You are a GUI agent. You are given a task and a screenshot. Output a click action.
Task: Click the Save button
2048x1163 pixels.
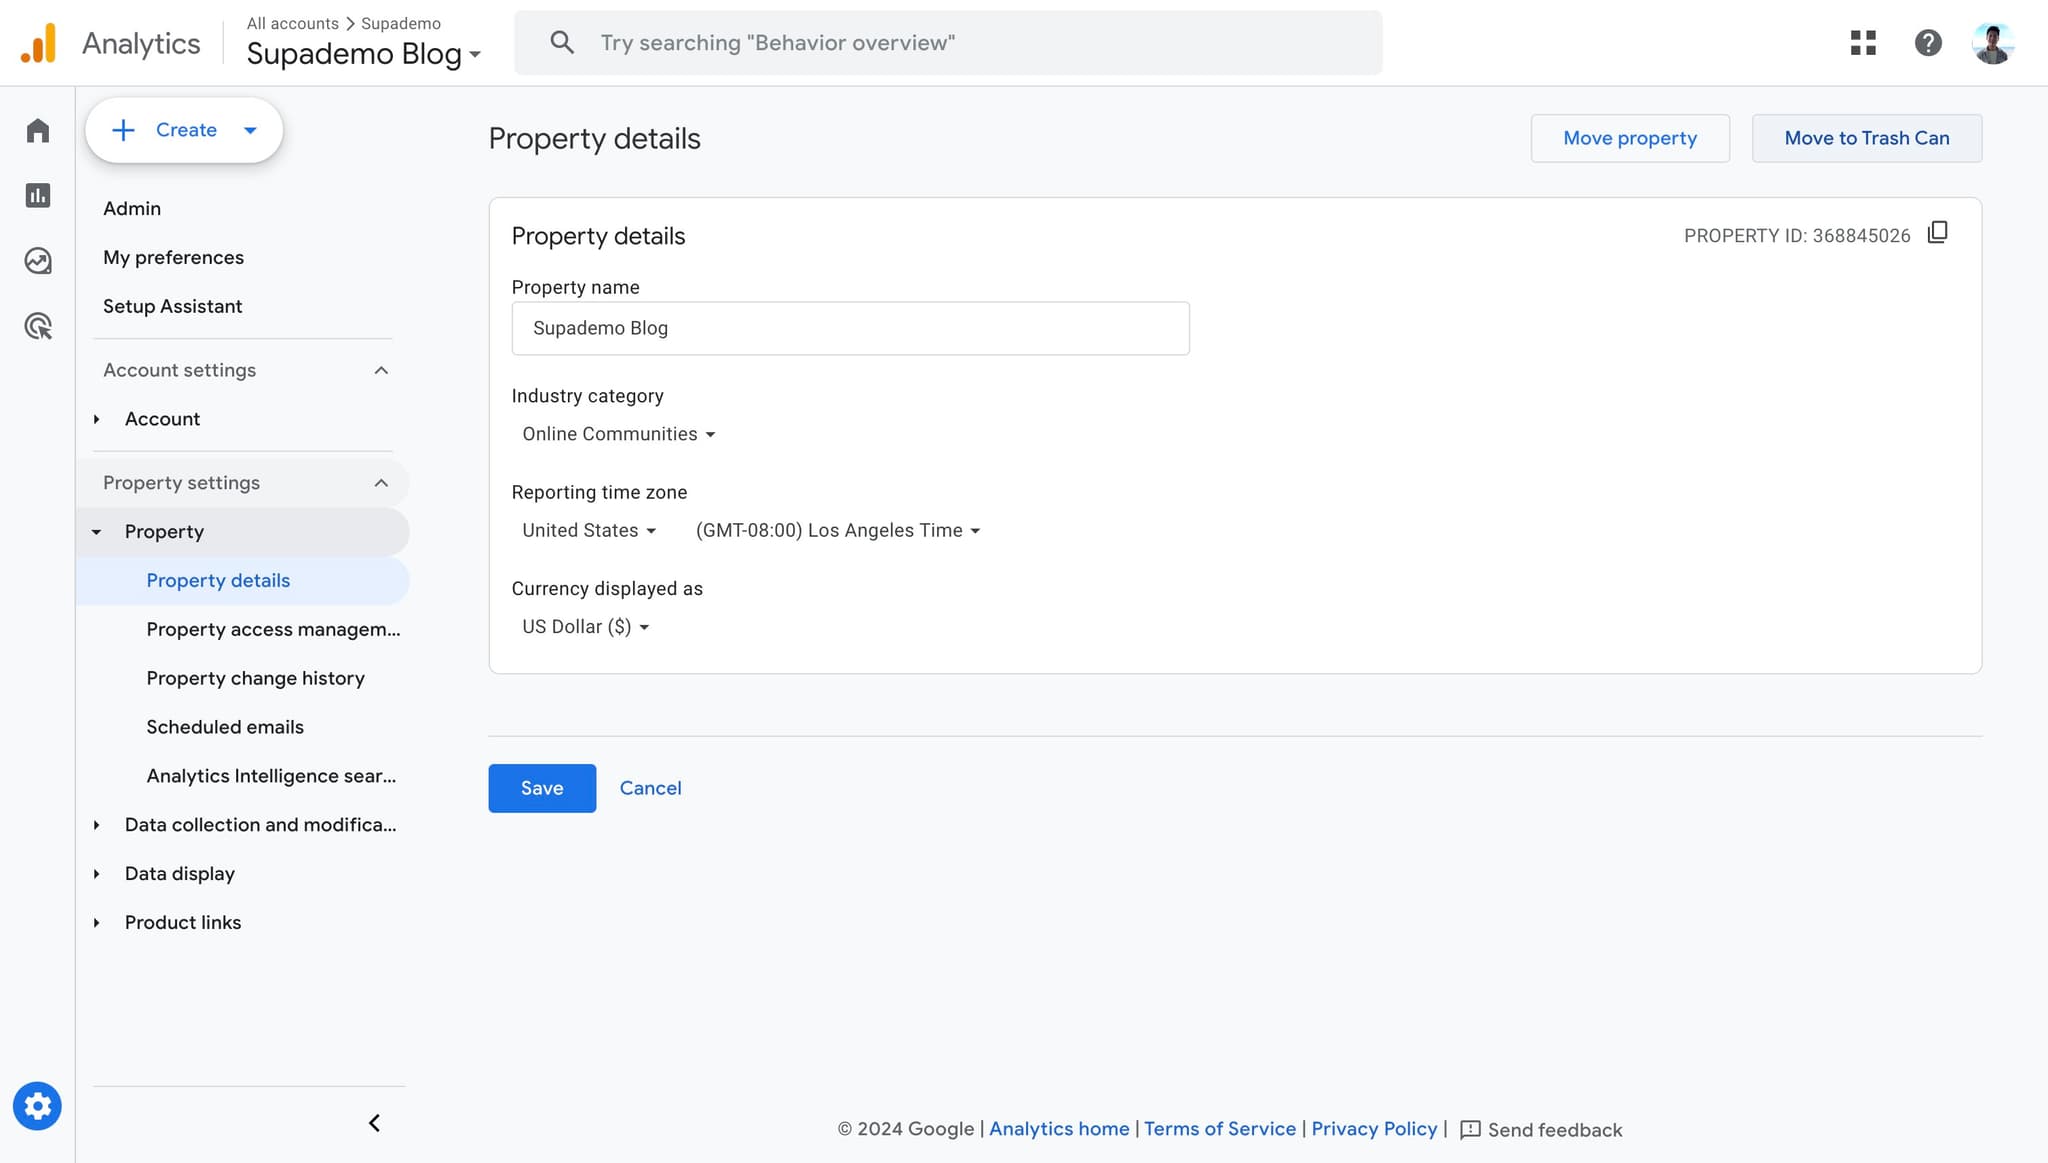[542, 788]
